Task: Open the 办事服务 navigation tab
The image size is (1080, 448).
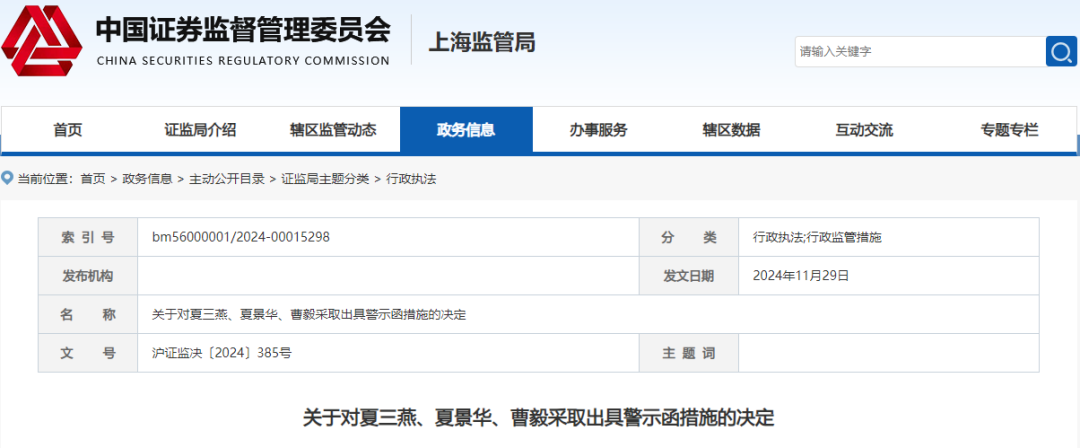Action: click(x=599, y=130)
